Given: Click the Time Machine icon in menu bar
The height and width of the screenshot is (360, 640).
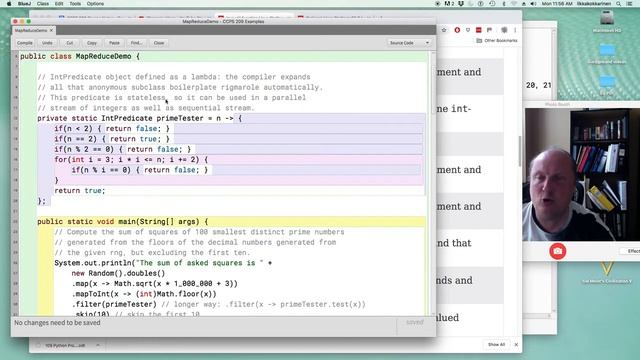Looking at the screenshot, I should pos(492,4).
